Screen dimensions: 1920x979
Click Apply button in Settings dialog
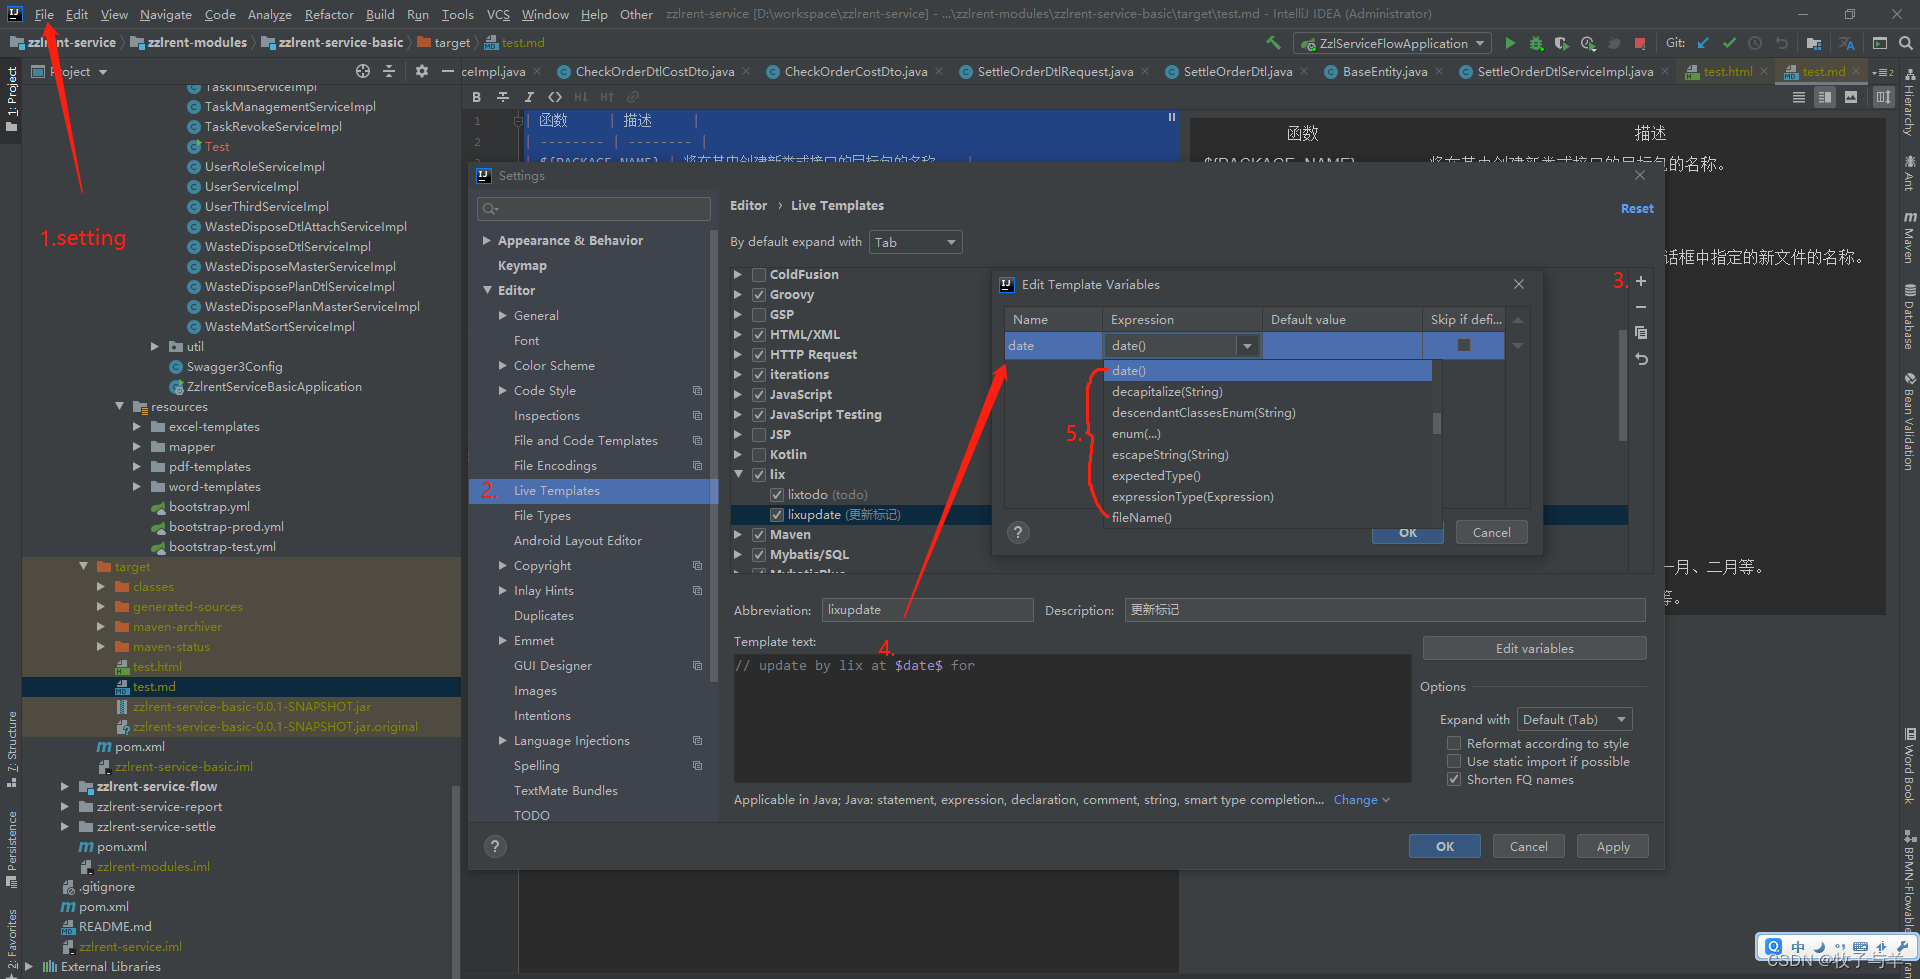pyautogui.click(x=1612, y=847)
